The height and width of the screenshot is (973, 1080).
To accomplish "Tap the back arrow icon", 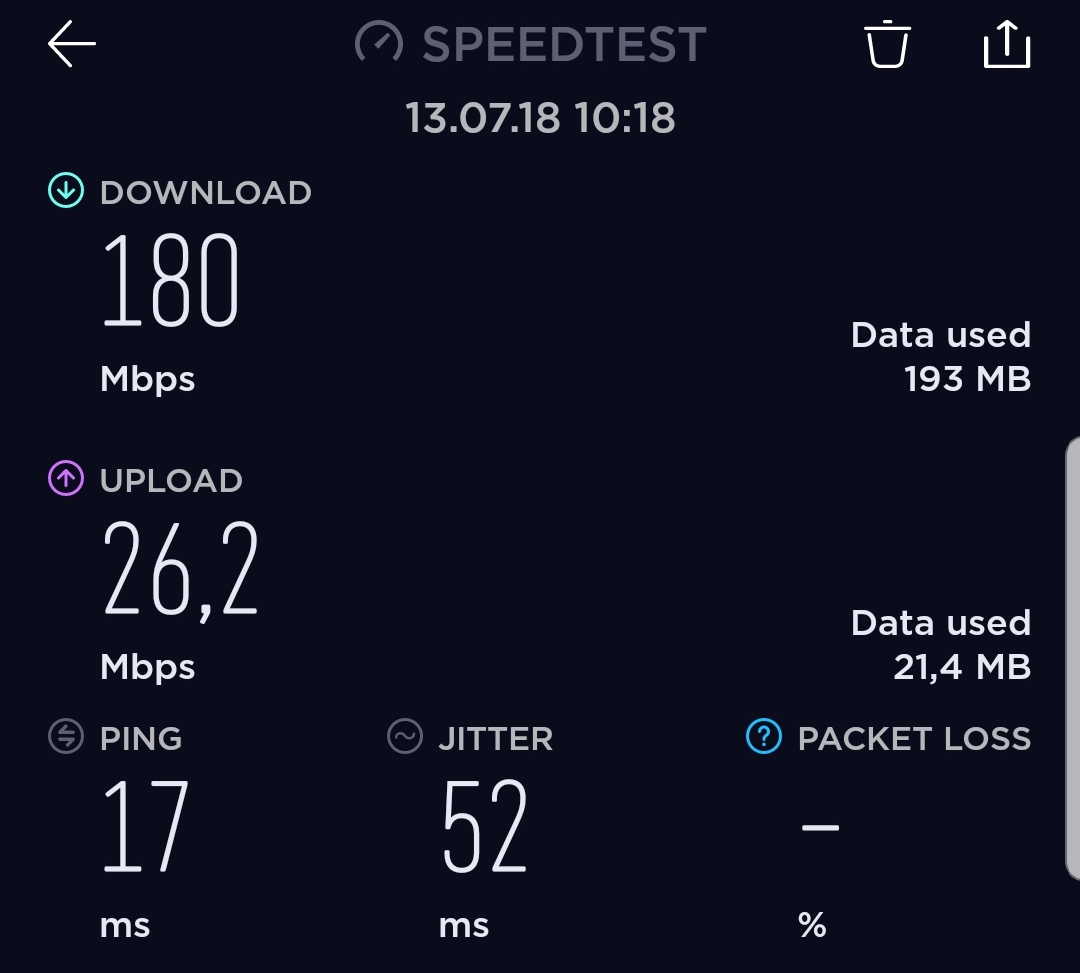I will (x=72, y=43).
